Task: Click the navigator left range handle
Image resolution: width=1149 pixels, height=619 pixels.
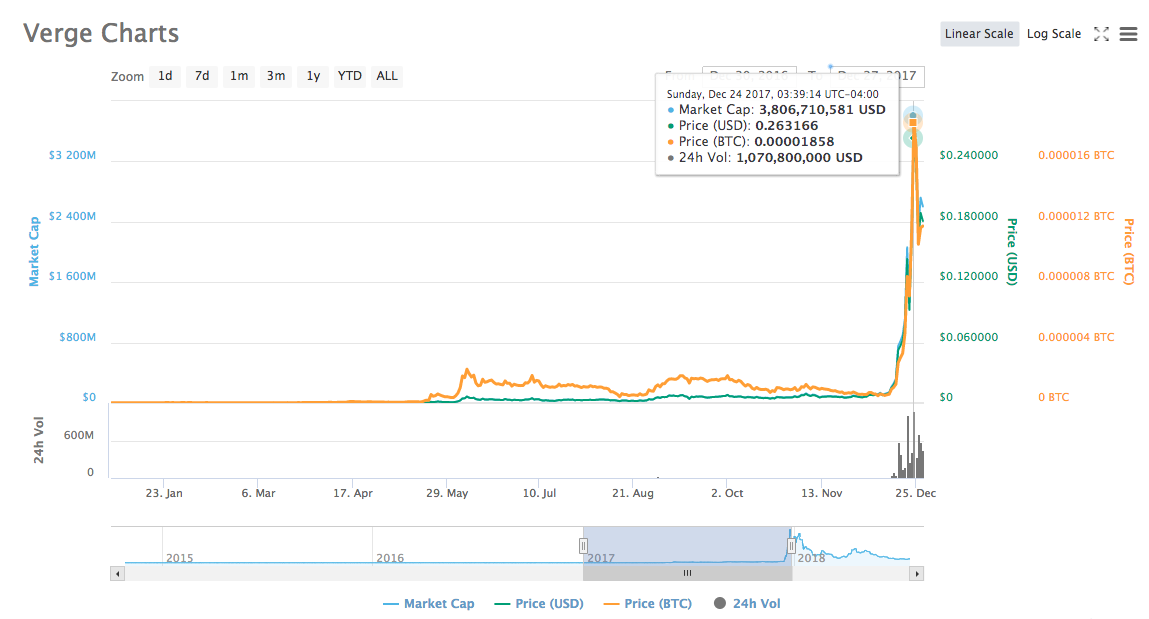Action: tap(583, 546)
